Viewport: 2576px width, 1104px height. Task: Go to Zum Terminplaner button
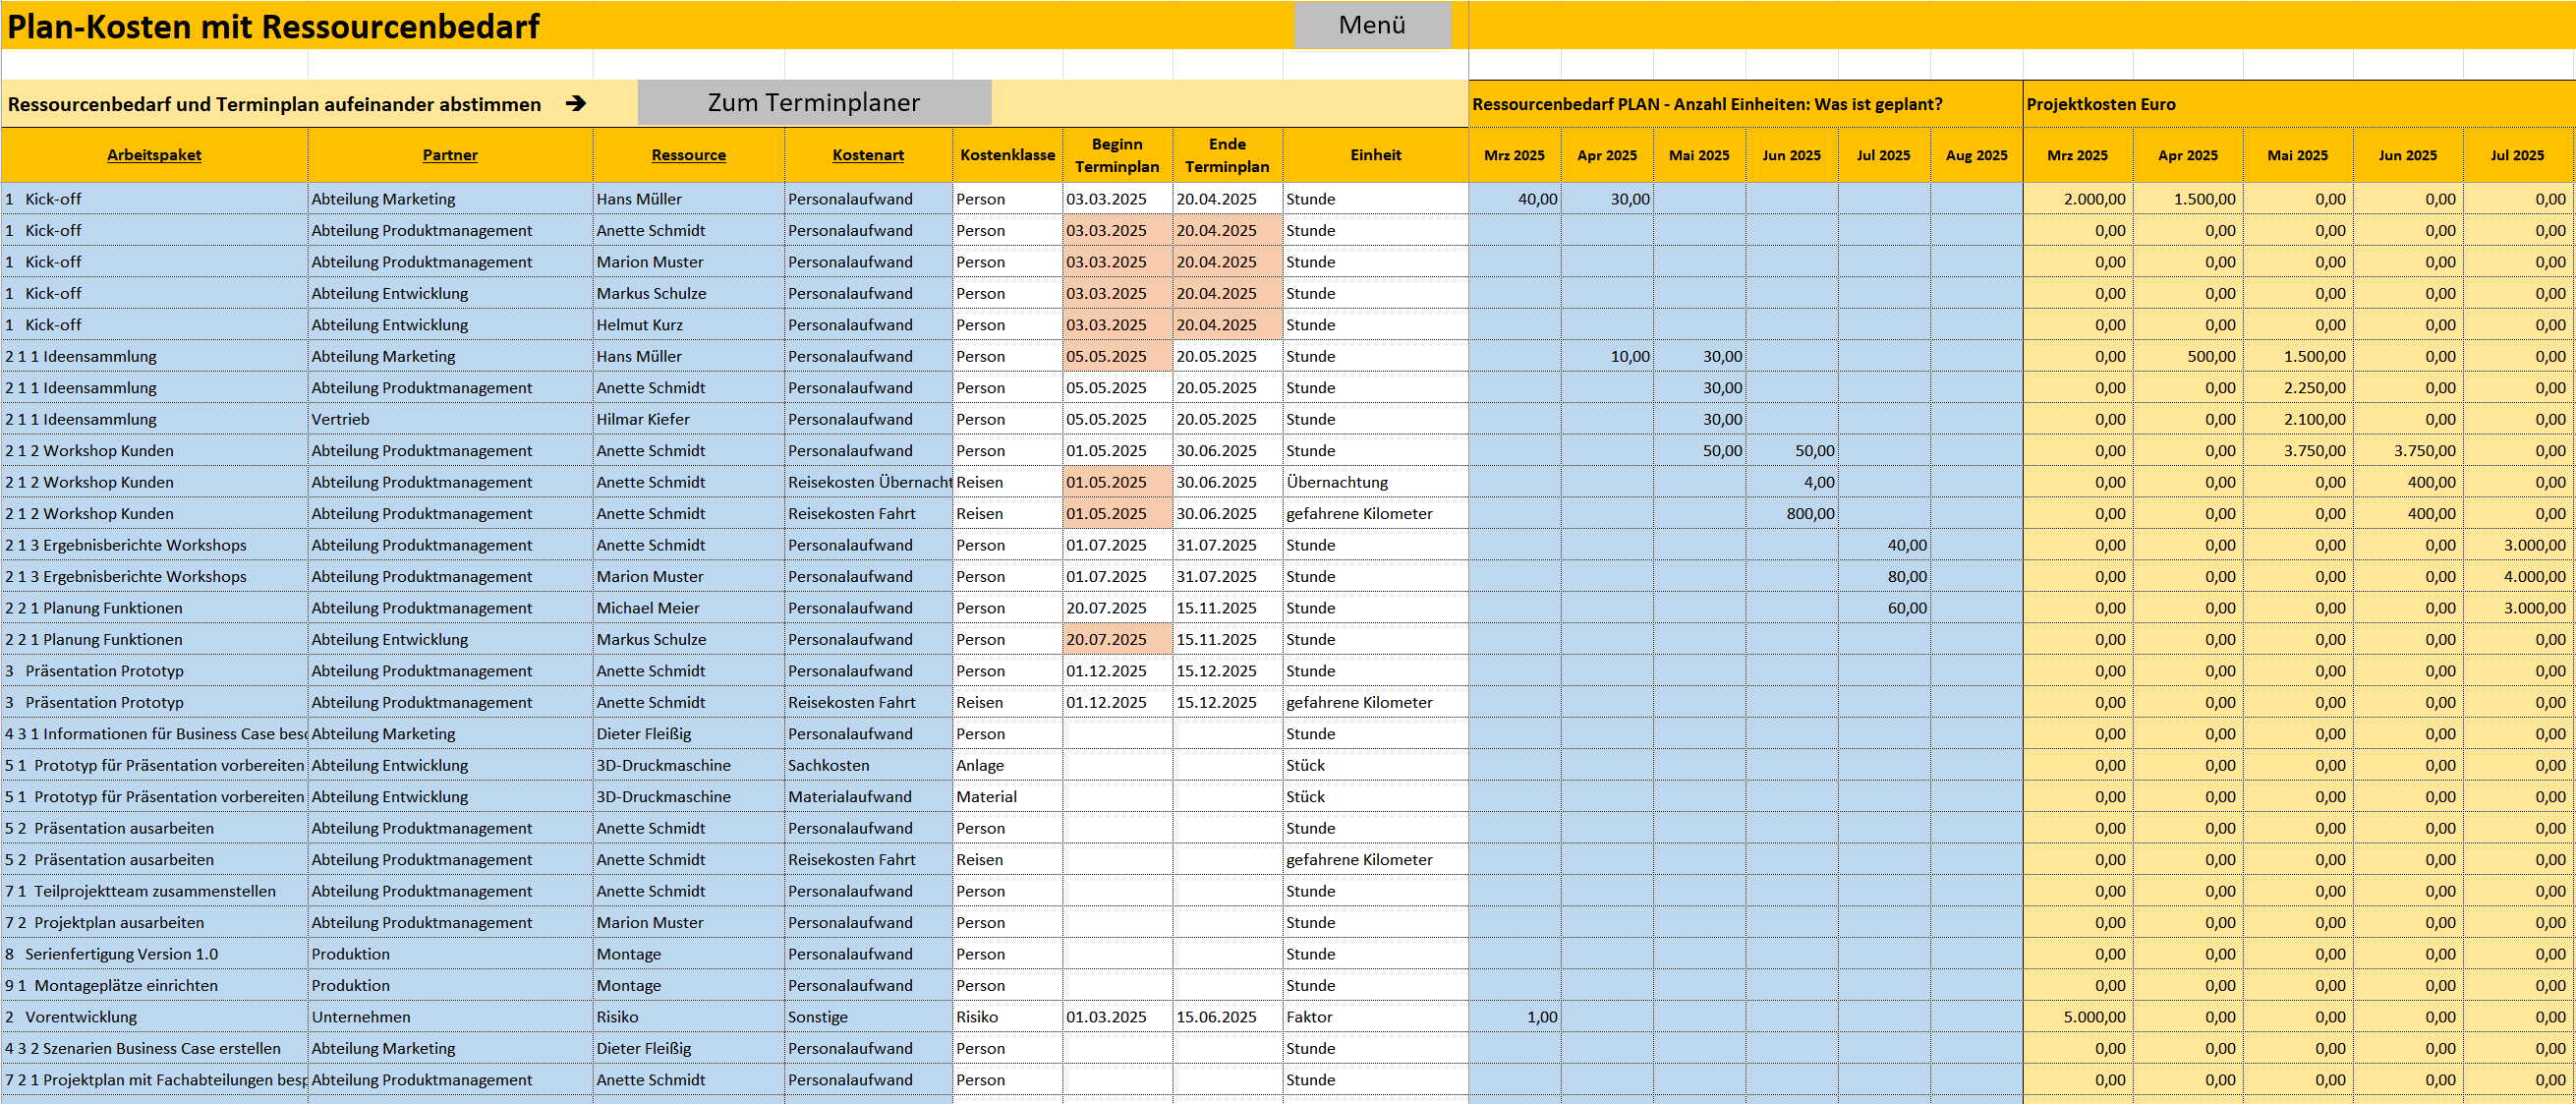(x=814, y=103)
